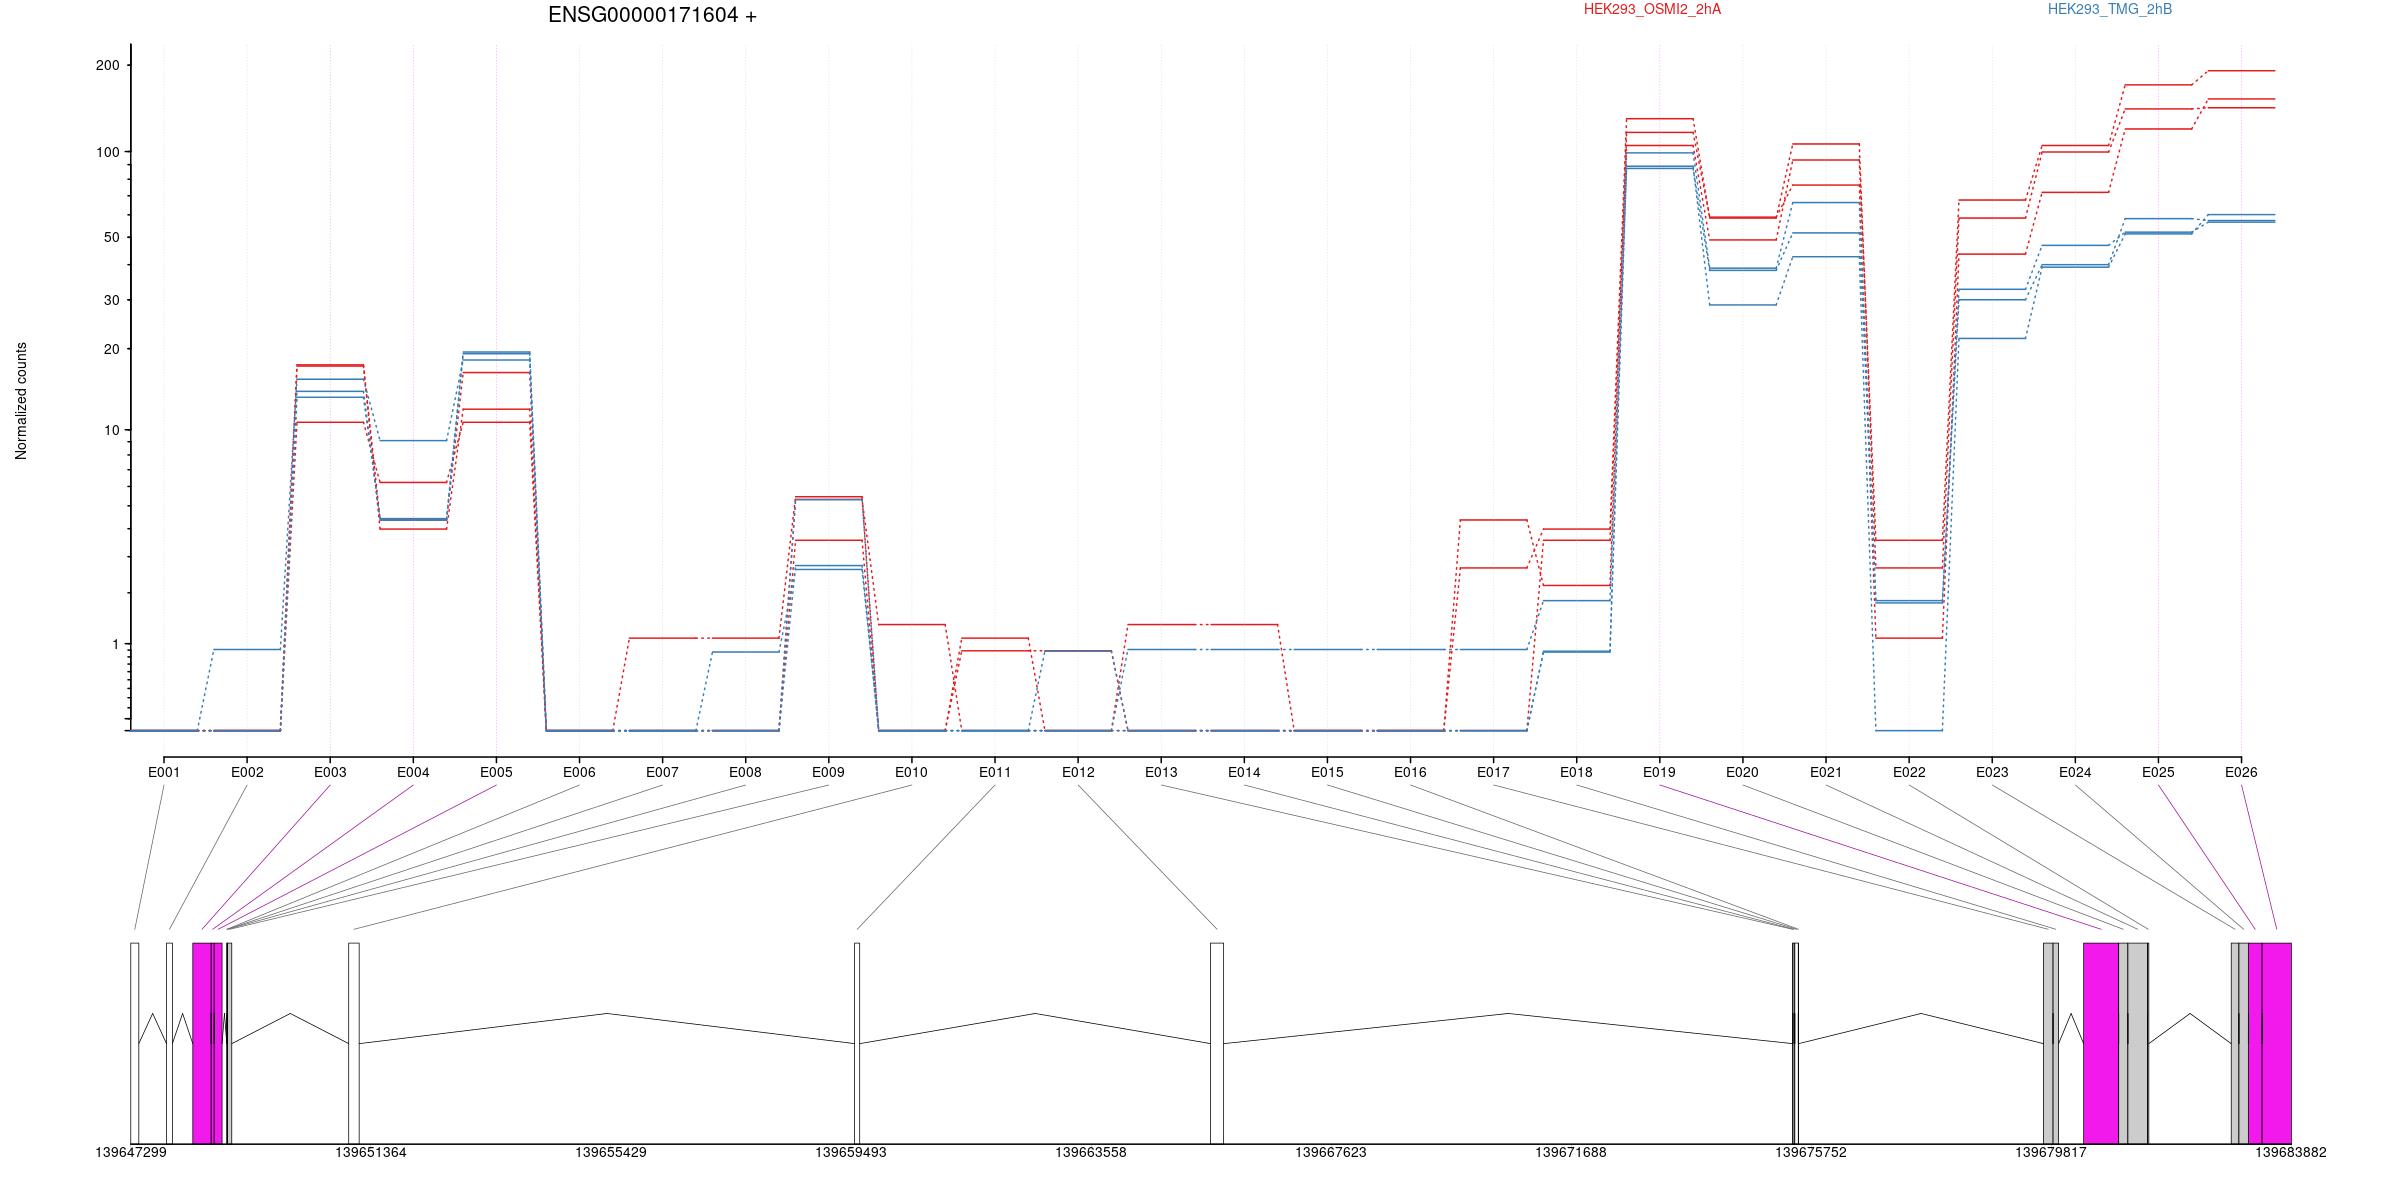Click exon label E026
The width and height of the screenshot is (2400, 1200).
pyautogui.click(x=2241, y=772)
